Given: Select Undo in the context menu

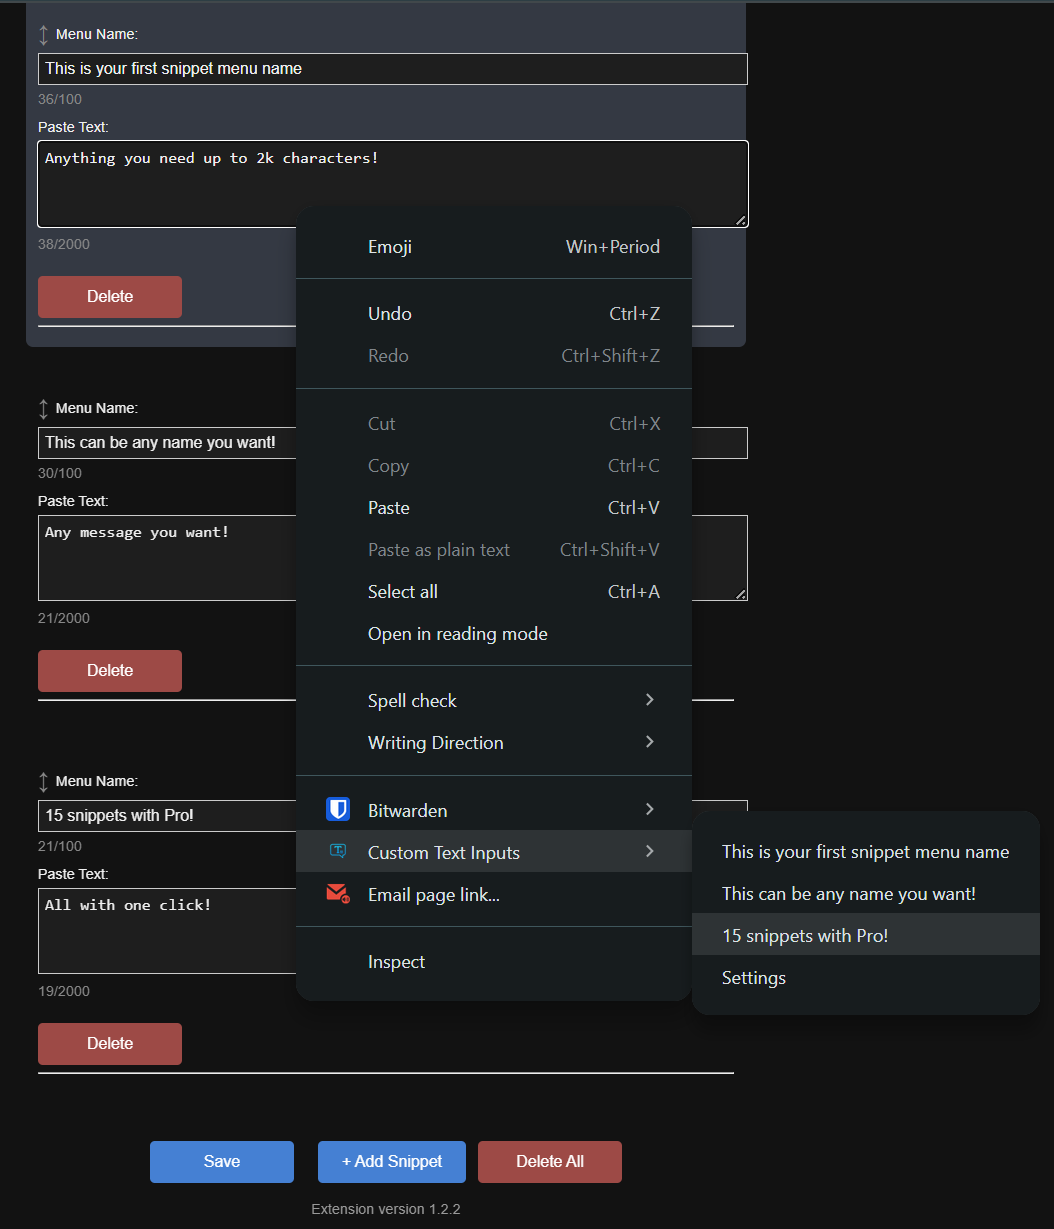Looking at the screenshot, I should pyautogui.click(x=494, y=314).
